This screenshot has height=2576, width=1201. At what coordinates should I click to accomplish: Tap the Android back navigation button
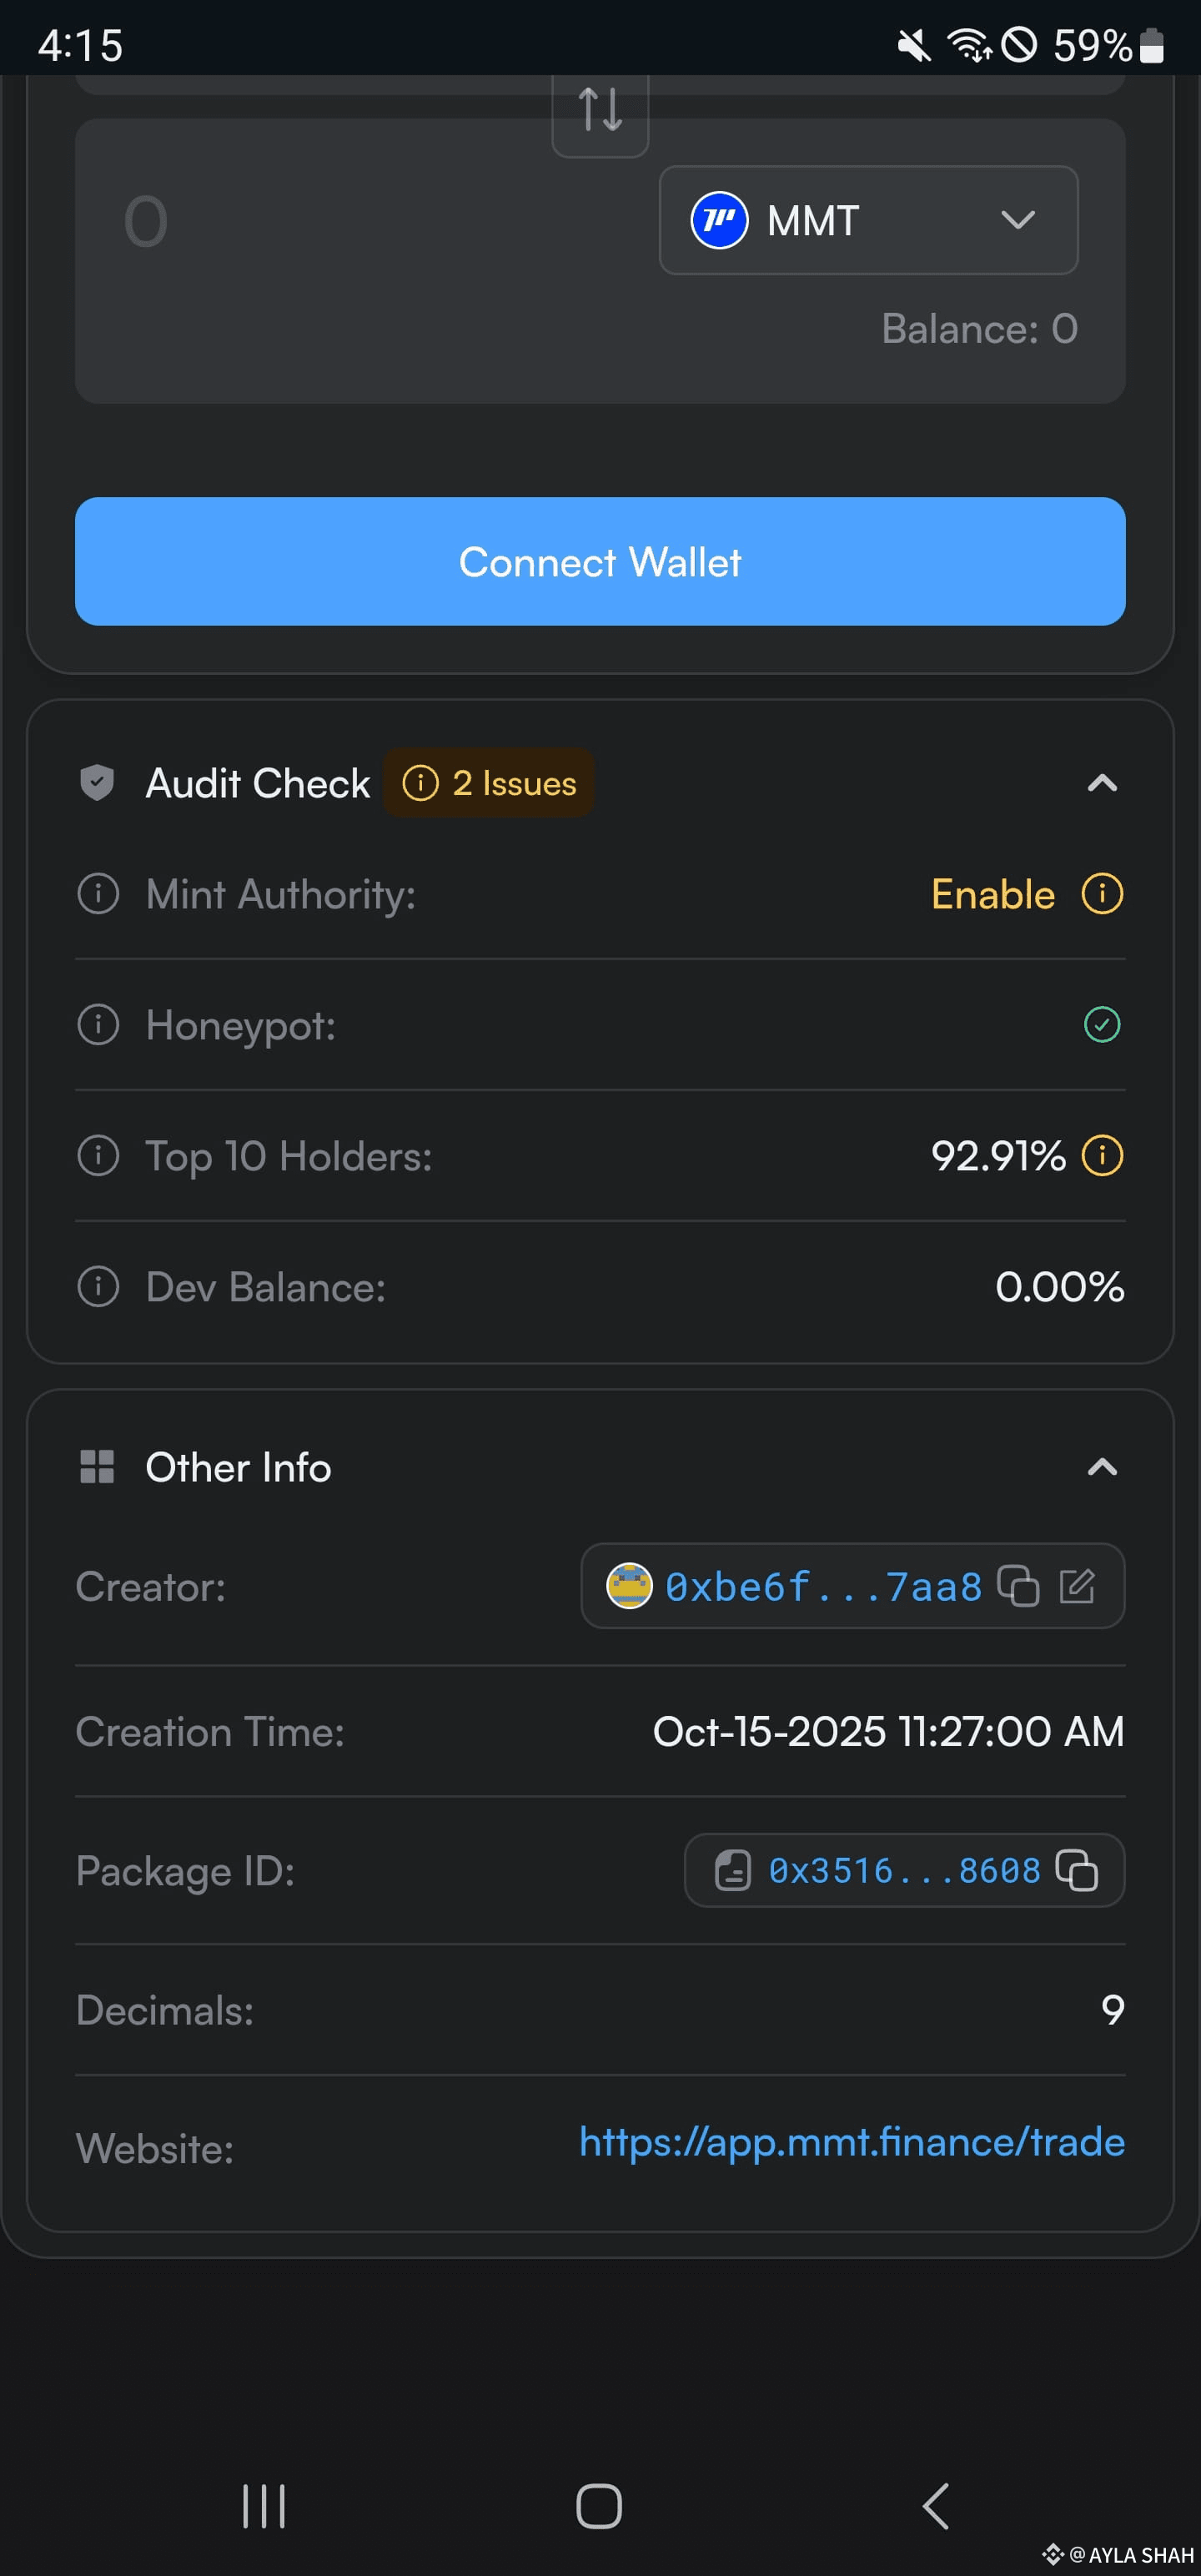coord(935,2506)
